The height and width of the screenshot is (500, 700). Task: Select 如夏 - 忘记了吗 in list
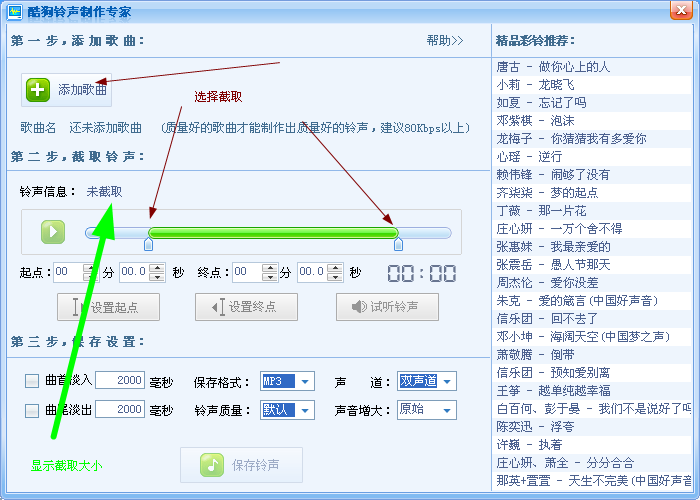coord(592,103)
